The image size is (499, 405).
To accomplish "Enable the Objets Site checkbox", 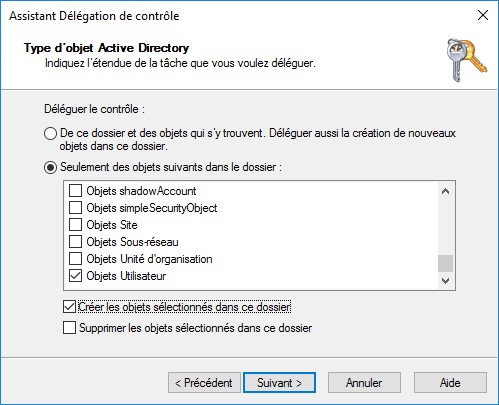I will (75, 225).
